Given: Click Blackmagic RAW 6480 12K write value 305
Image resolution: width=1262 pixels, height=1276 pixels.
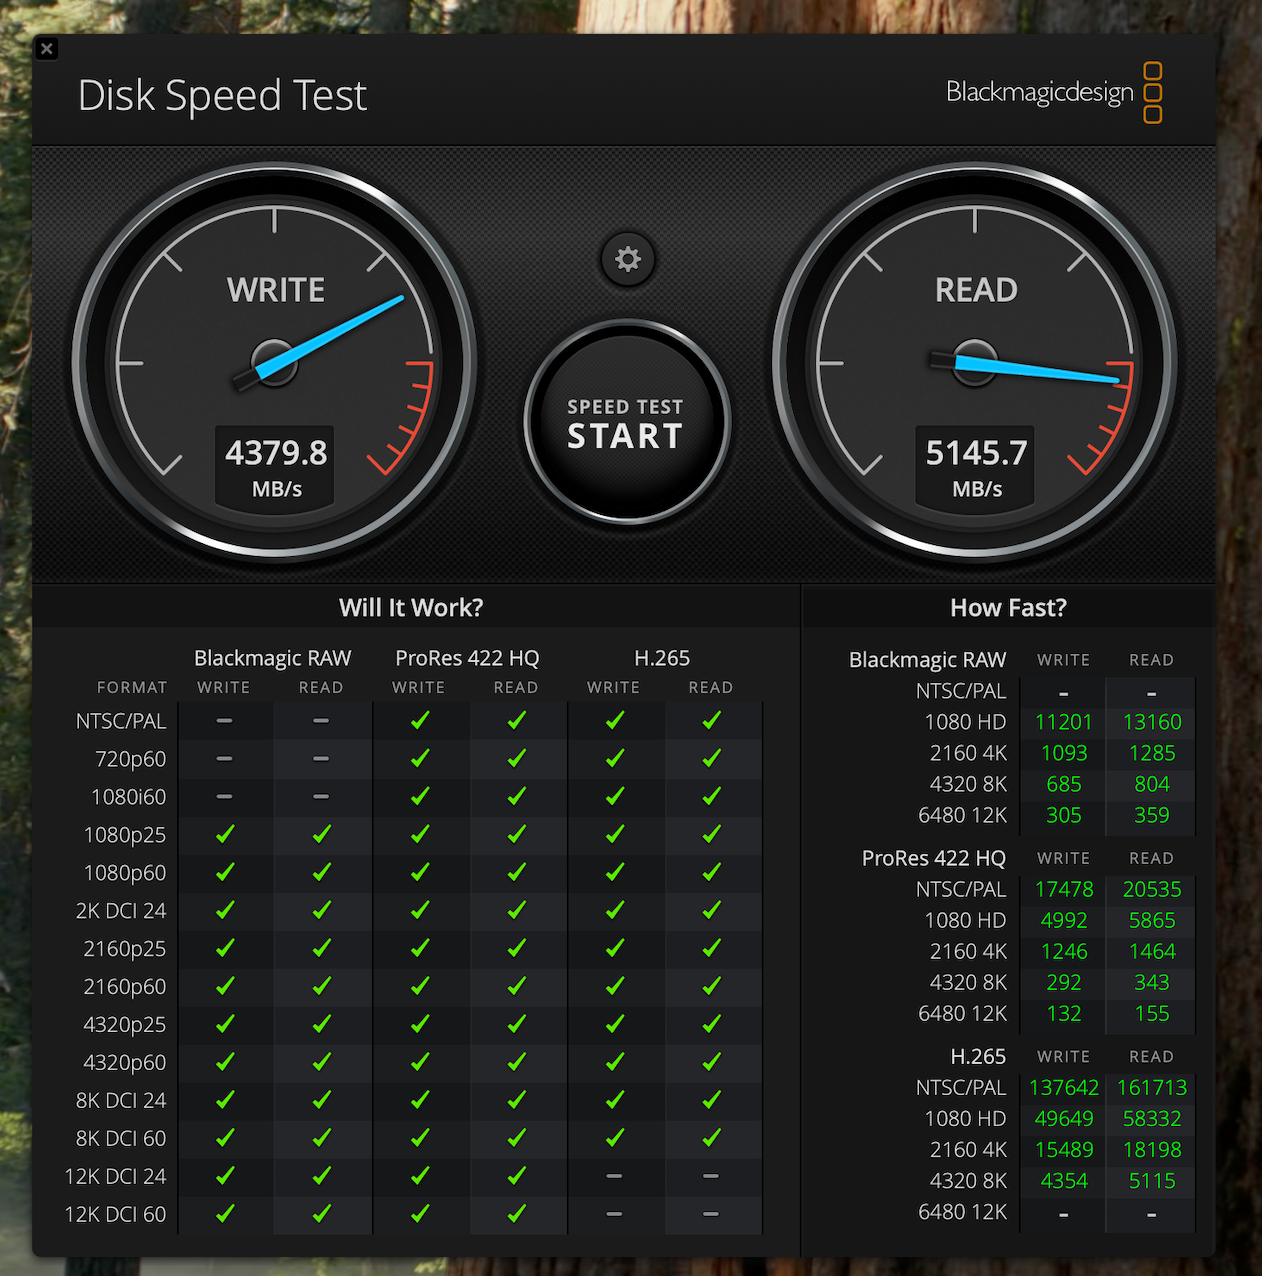Looking at the screenshot, I should (x=1064, y=815).
